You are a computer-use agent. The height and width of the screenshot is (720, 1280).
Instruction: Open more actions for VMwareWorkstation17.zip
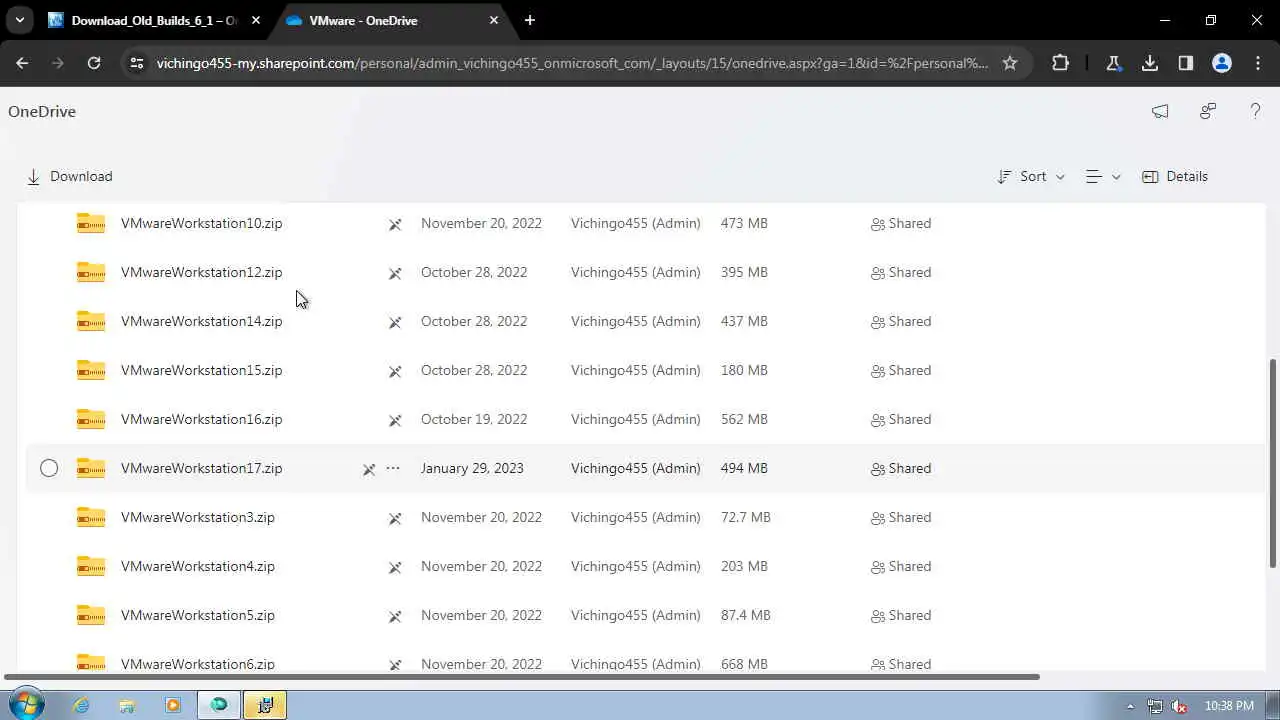pos(393,468)
